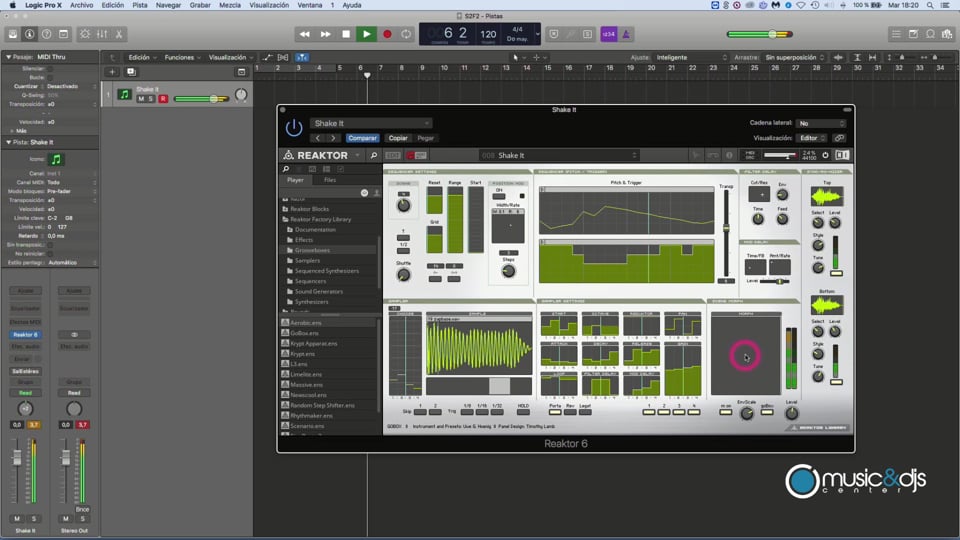Click the plugin link chain icon
The image size is (960, 540).
click(839, 138)
